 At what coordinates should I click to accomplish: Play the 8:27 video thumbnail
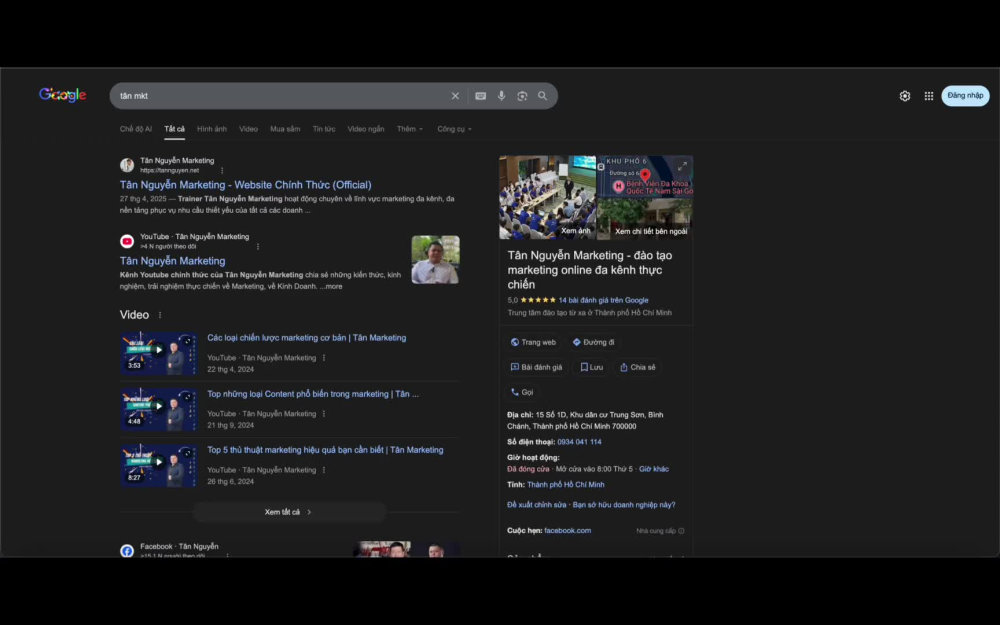click(158, 465)
